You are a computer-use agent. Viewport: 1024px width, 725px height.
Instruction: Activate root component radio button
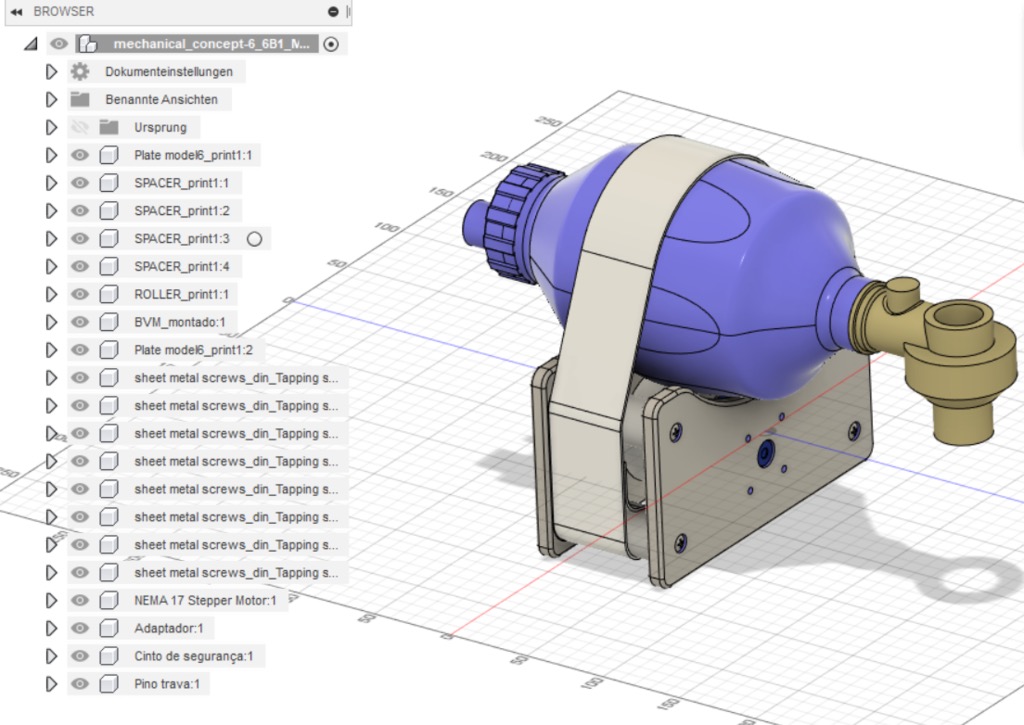coord(331,44)
